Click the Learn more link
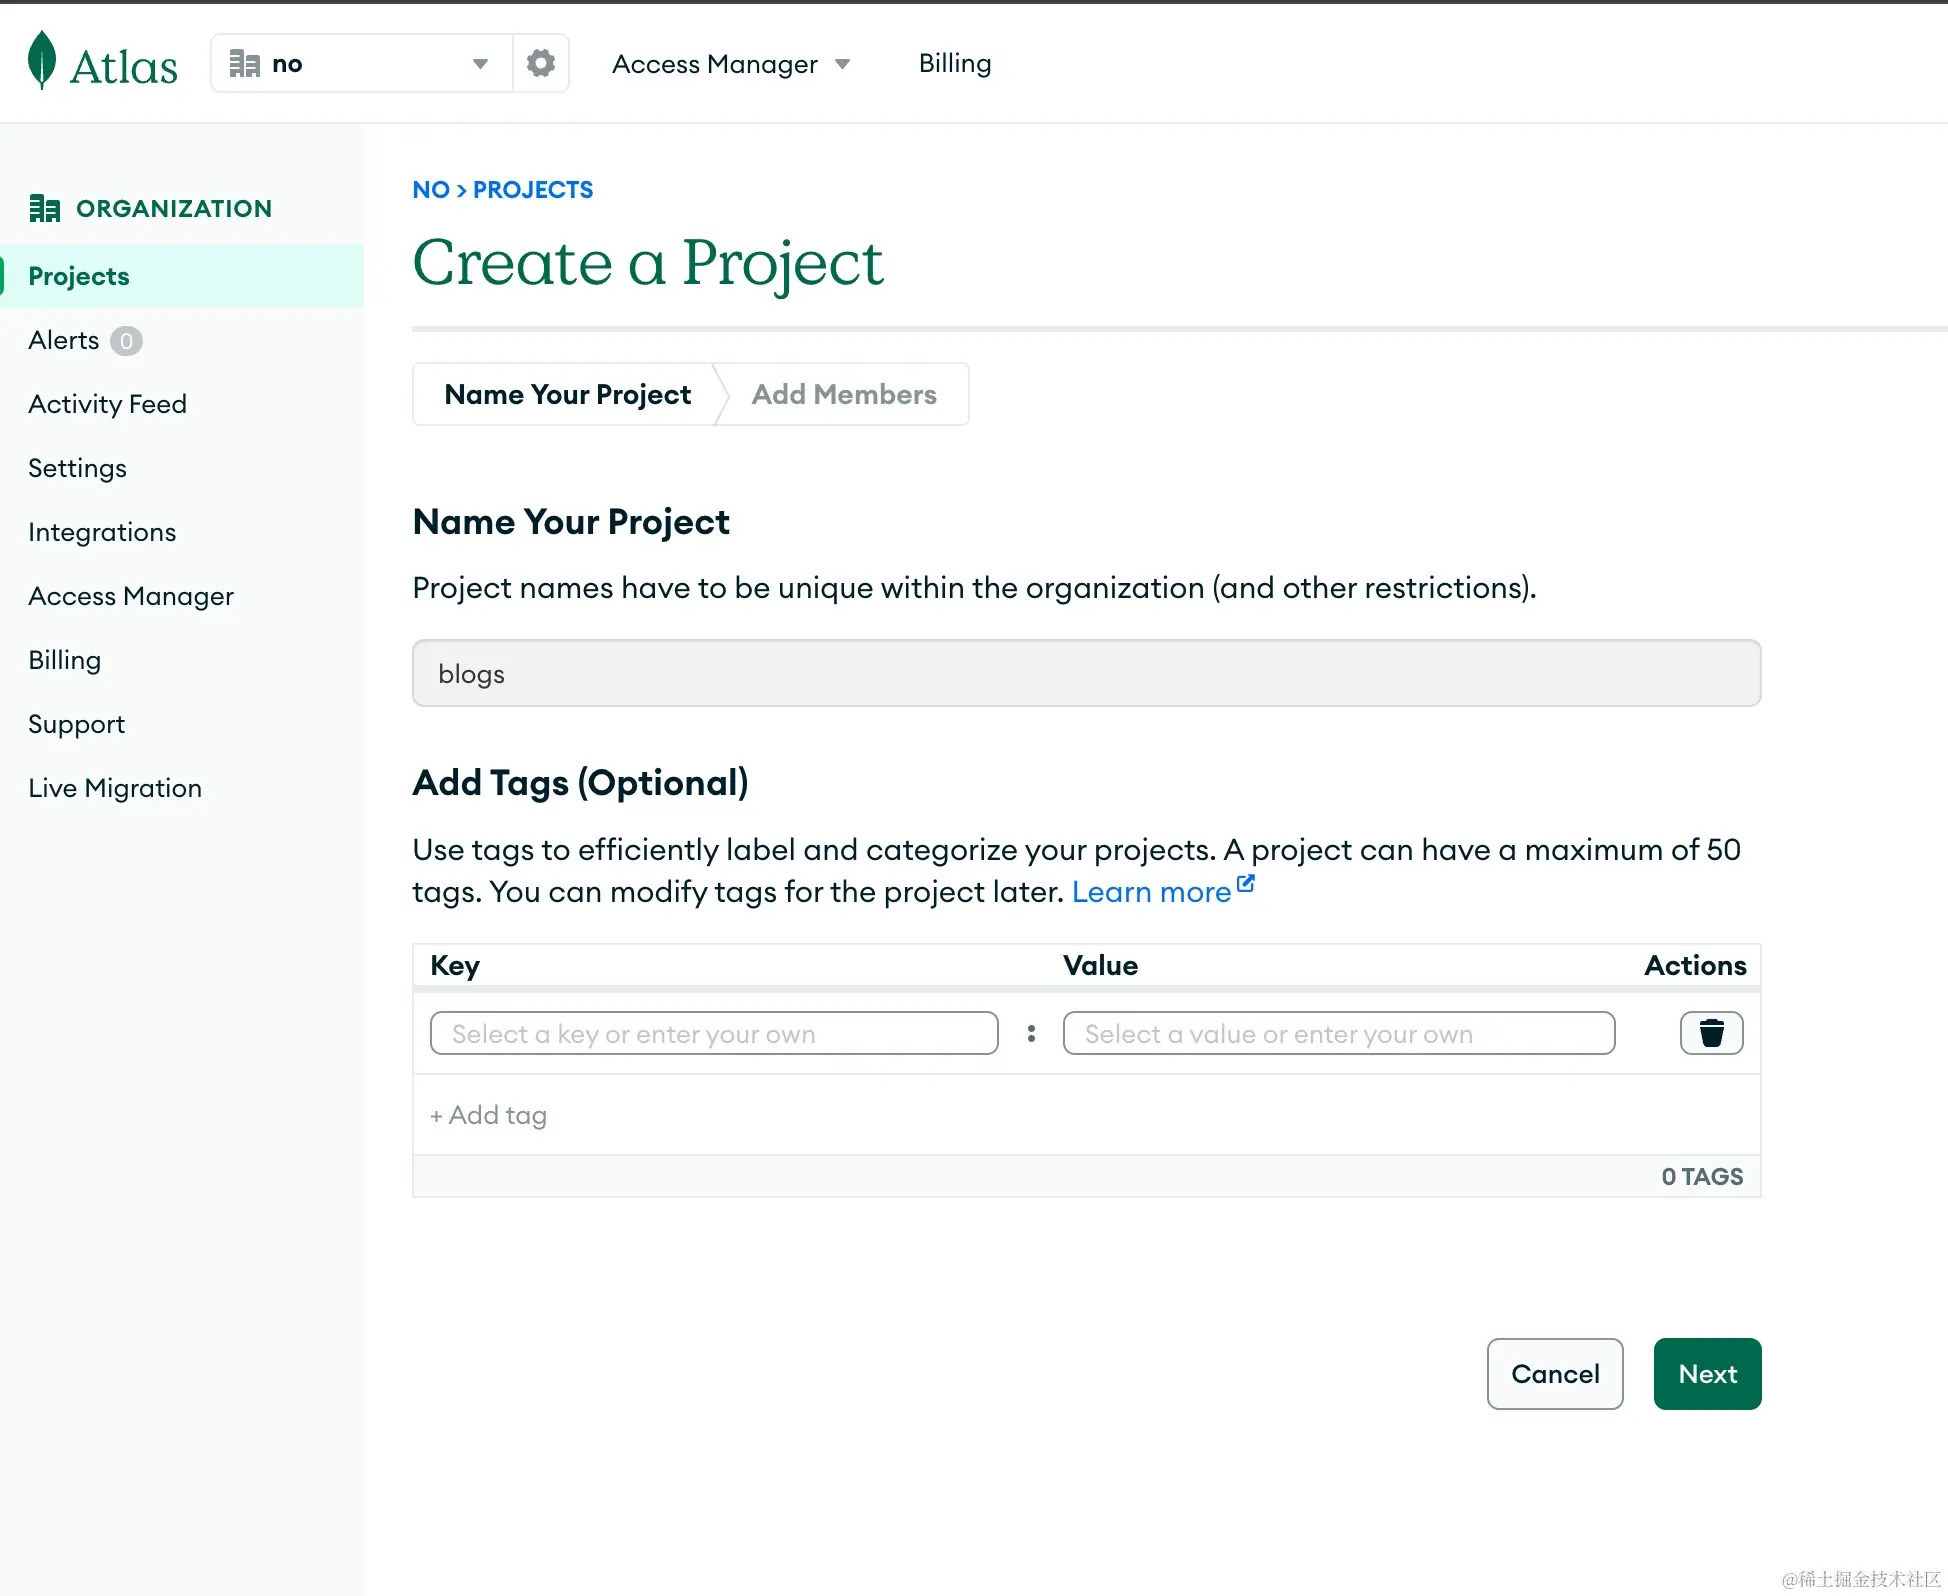 coord(1150,892)
